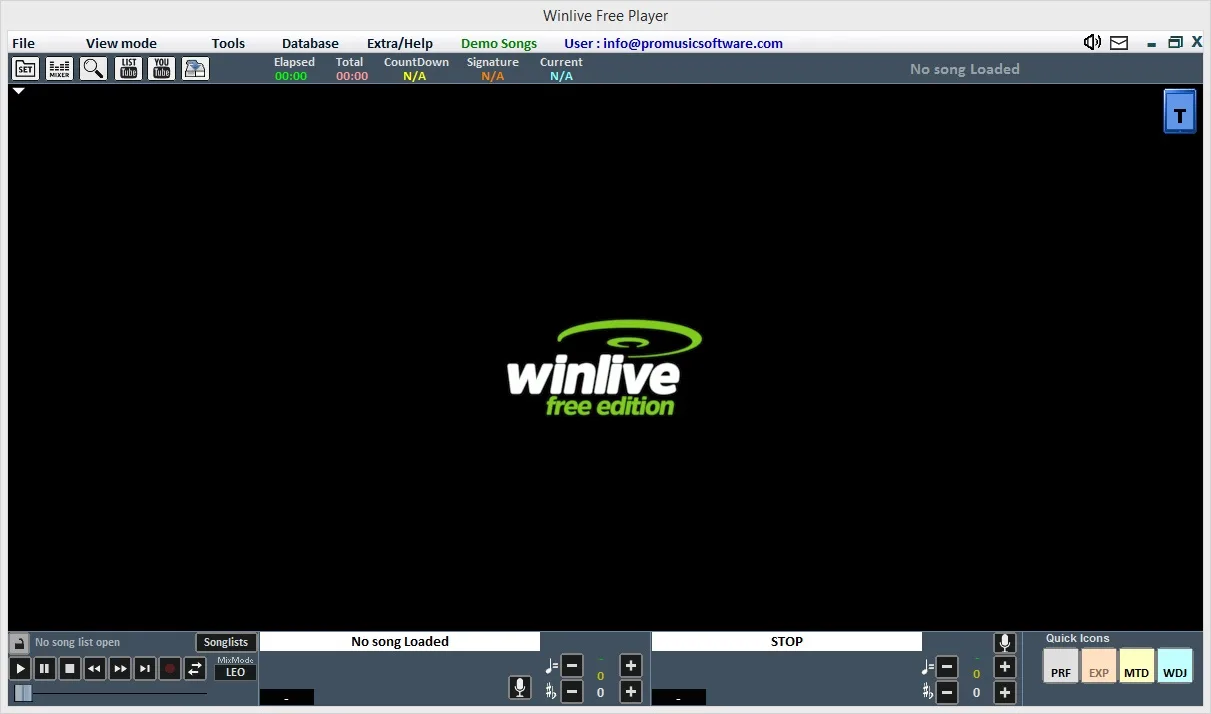Click the left 'No song Loaded' title field
Image resolution: width=1211 pixels, height=714 pixels.
click(x=400, y=642)
